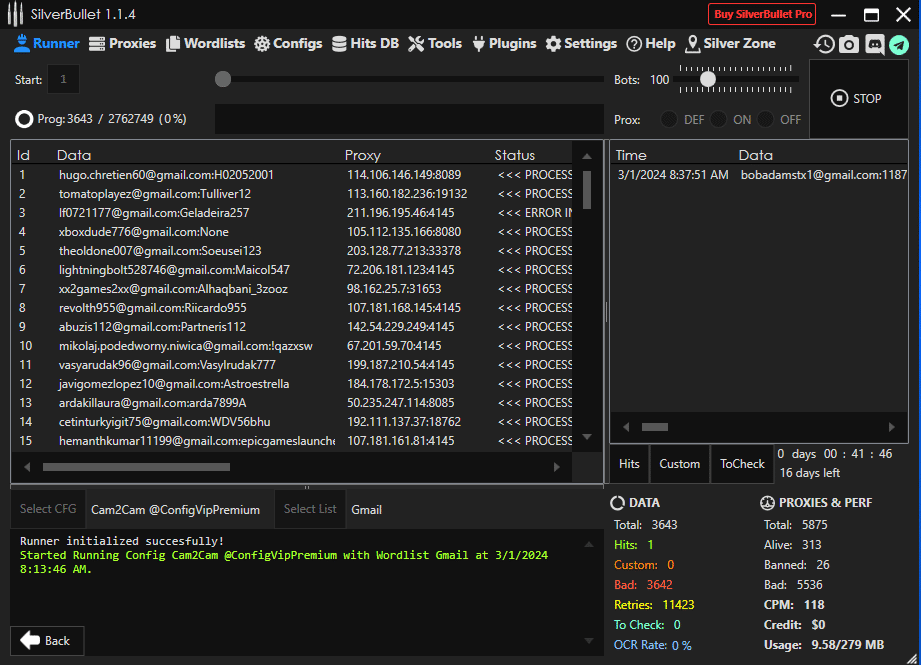Click the Start number input field

point(63,79)
